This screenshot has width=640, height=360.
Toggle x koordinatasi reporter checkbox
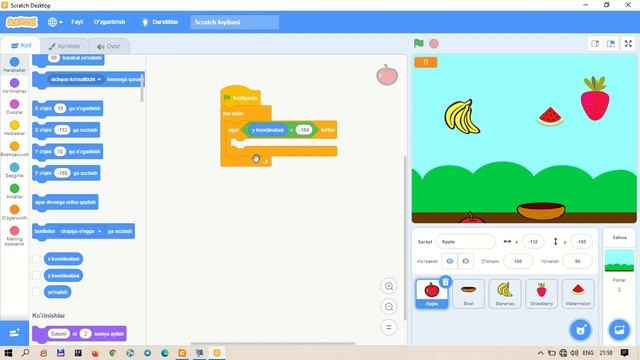pos(36,259)
